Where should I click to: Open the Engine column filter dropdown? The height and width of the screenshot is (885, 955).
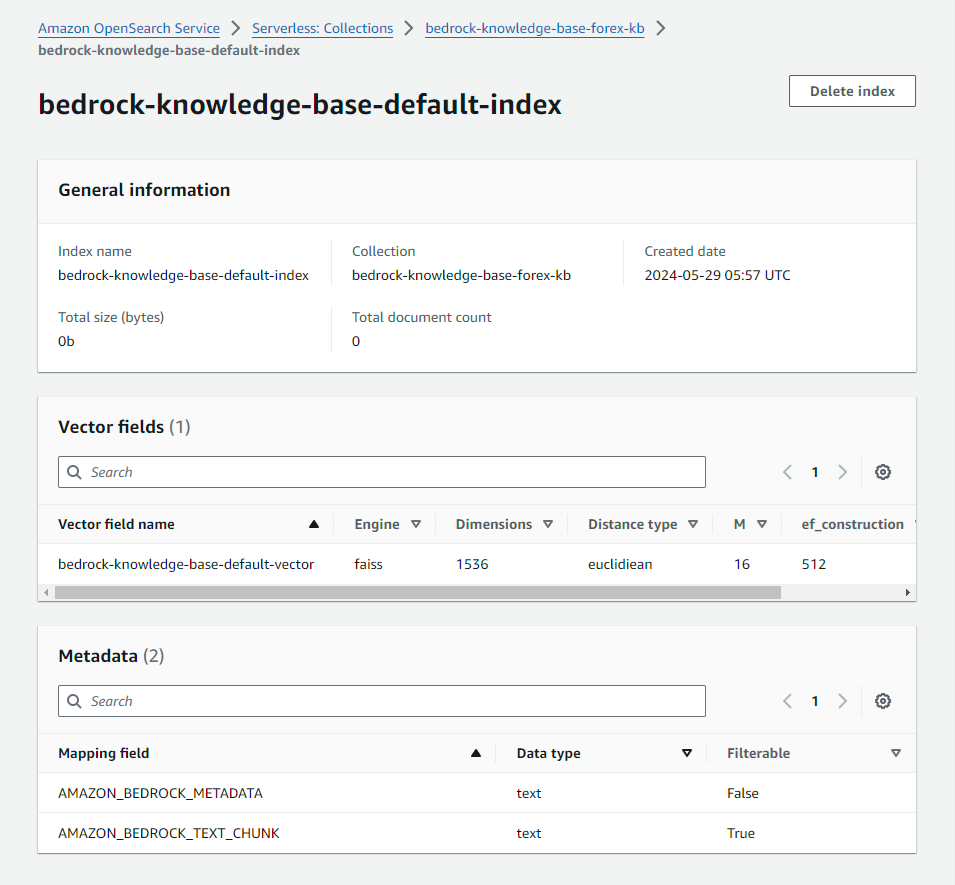(416, 523)
